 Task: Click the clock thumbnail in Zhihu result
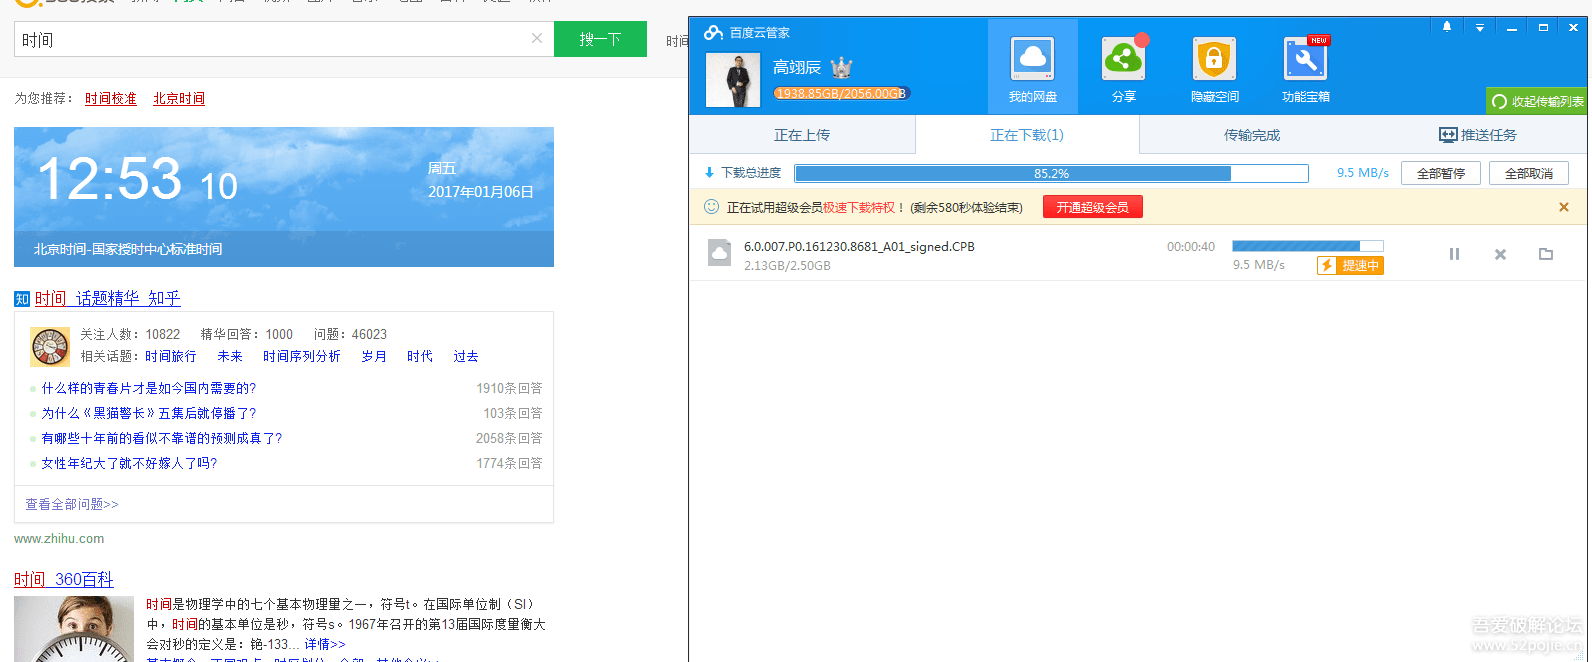pyautogui.click(x=50, y=347)
